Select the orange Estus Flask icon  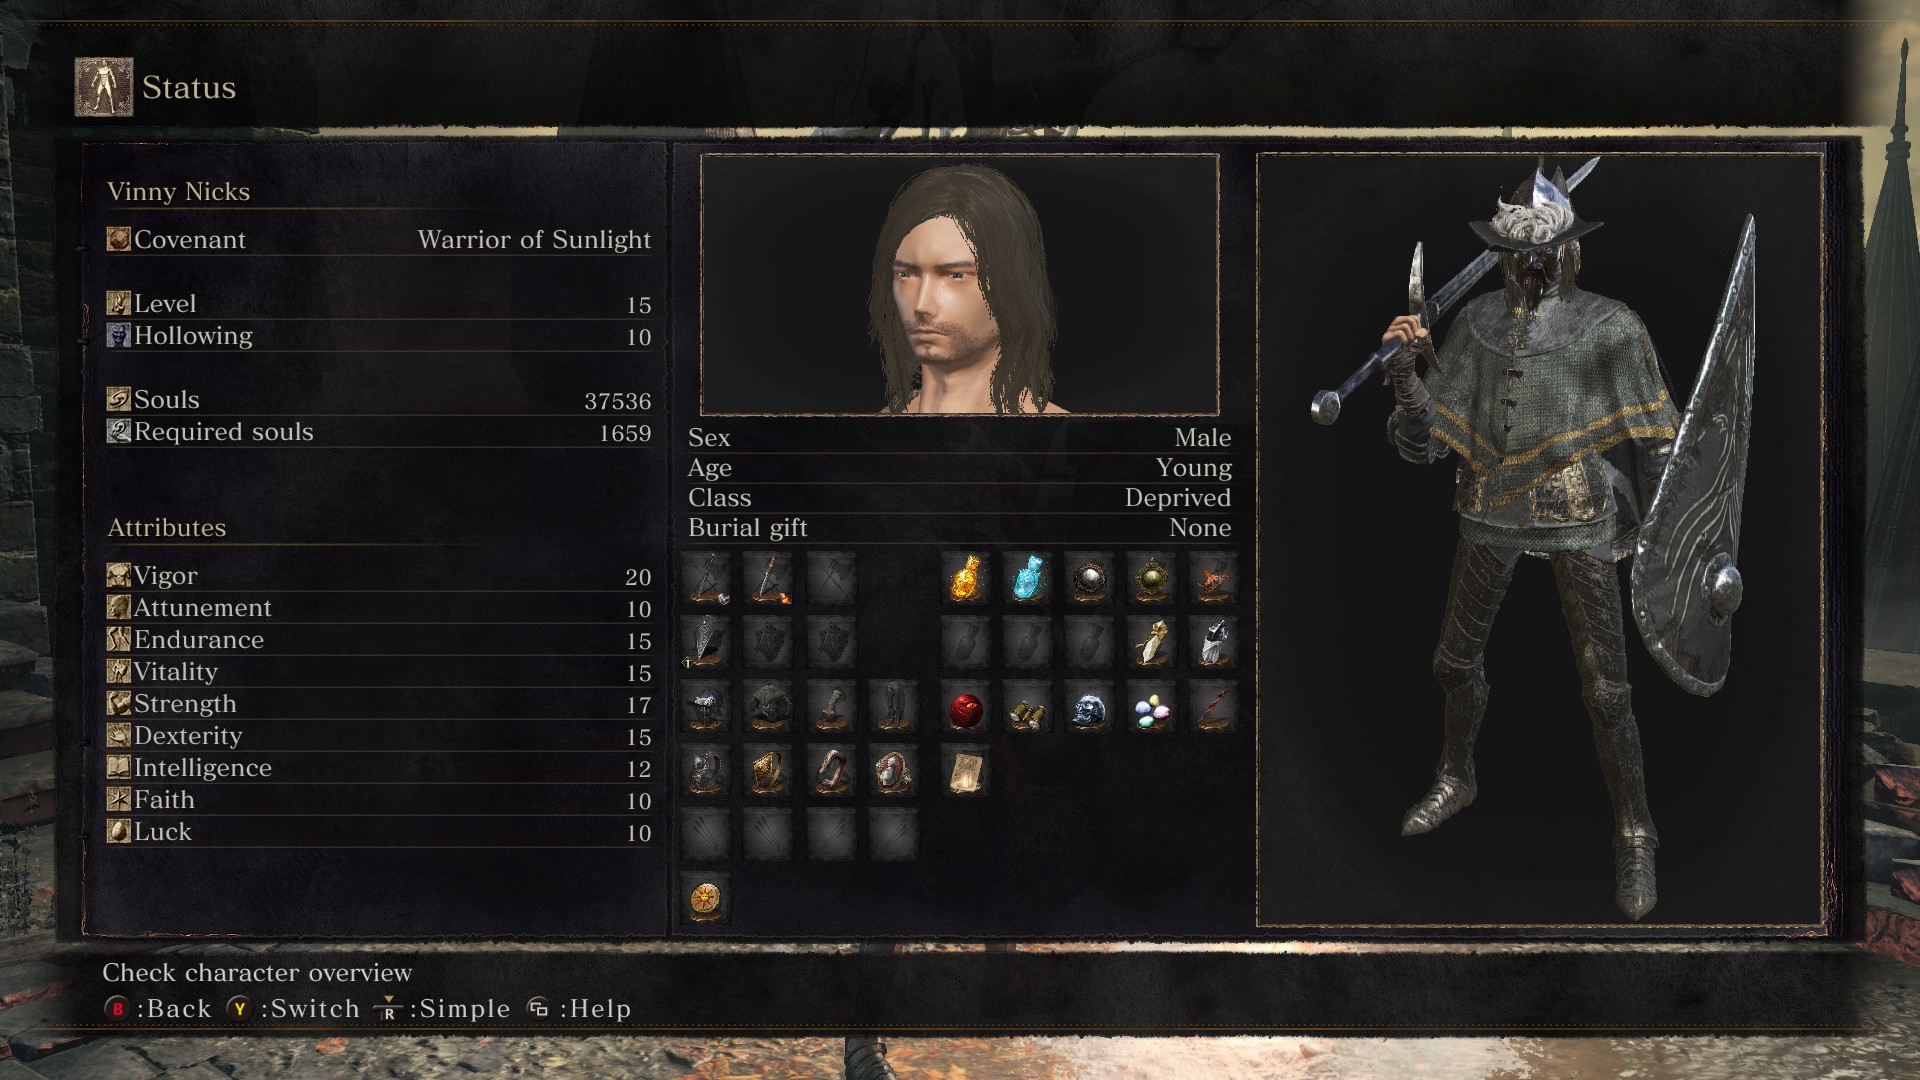click(965, 579)
